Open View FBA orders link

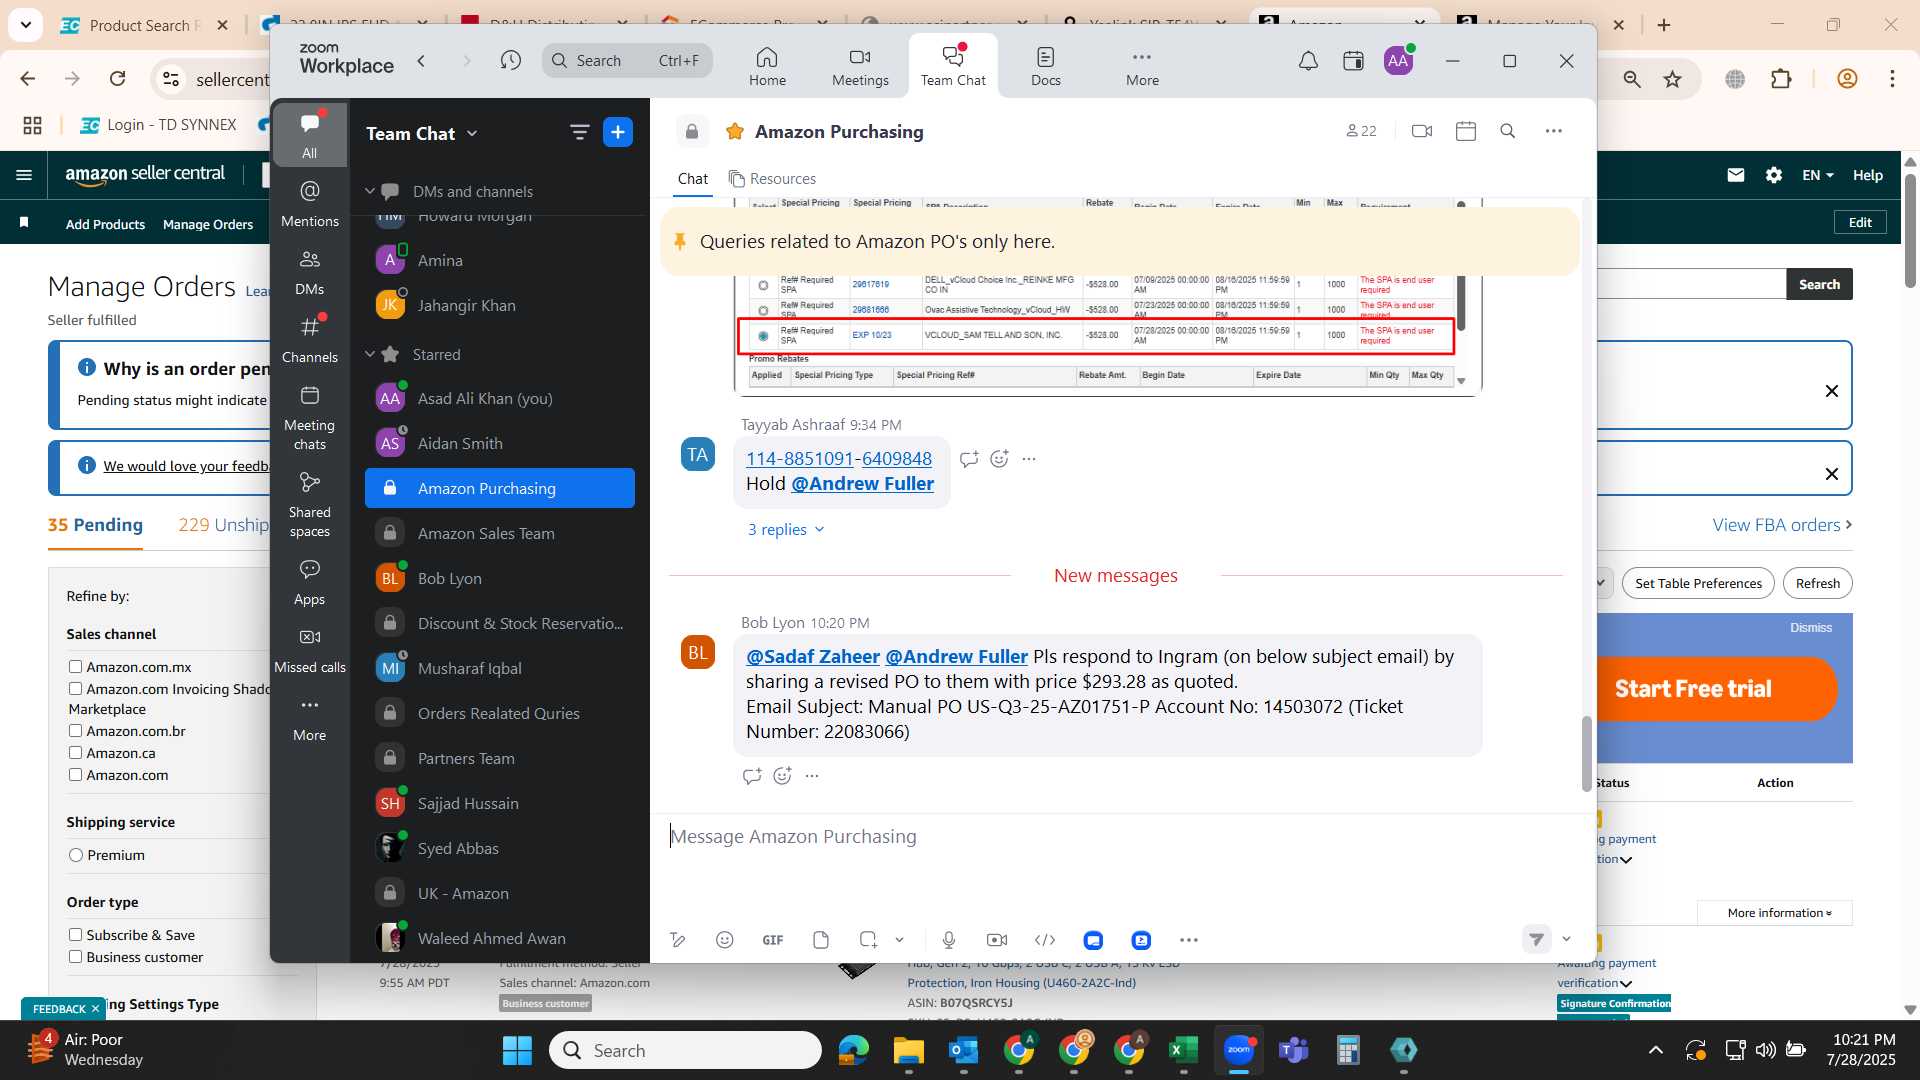(x=1782, y=525)
